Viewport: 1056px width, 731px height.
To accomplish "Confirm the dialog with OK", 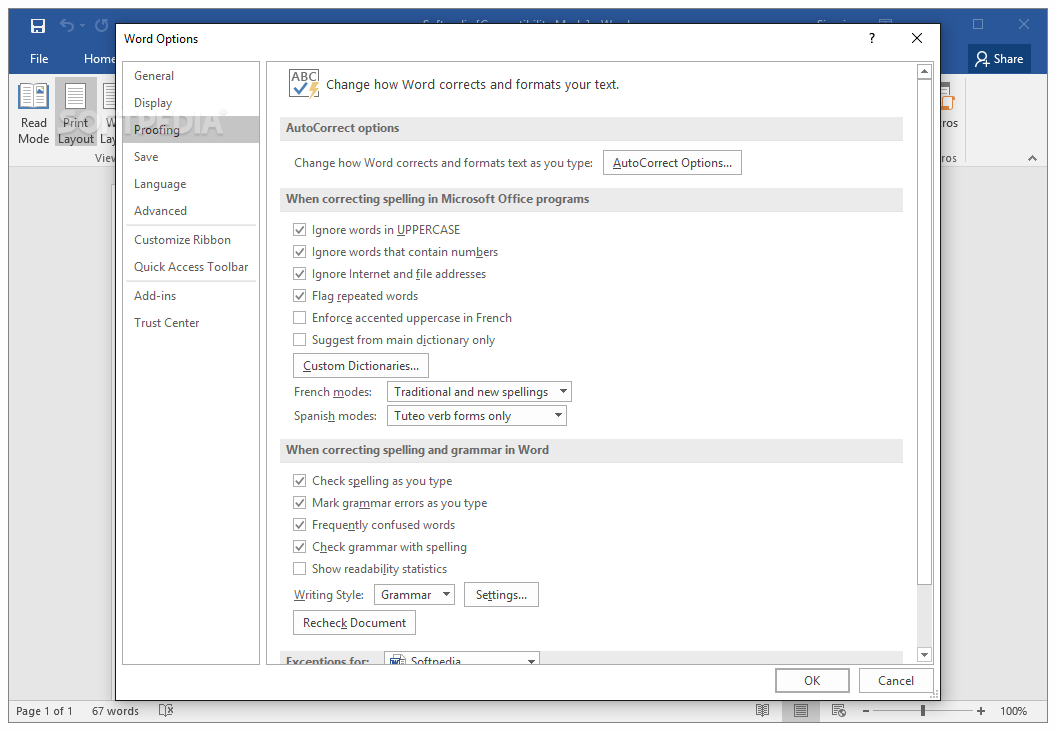I will [812, 681].
